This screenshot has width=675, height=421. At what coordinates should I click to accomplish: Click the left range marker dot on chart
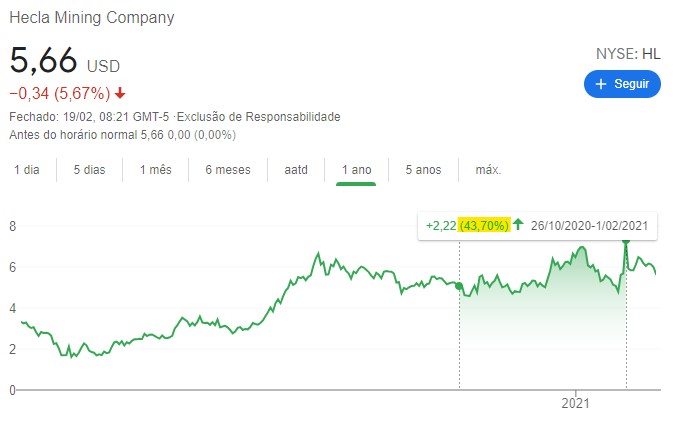coord(459,287)
